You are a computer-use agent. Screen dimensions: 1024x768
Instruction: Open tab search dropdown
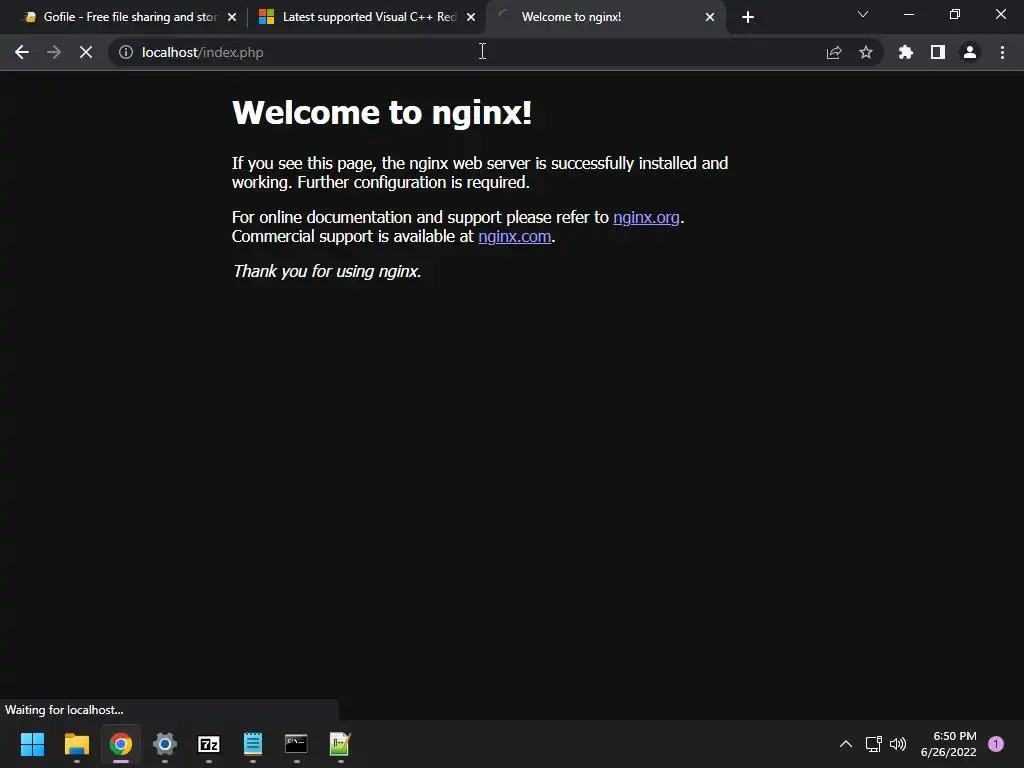[x=863, y=14]
